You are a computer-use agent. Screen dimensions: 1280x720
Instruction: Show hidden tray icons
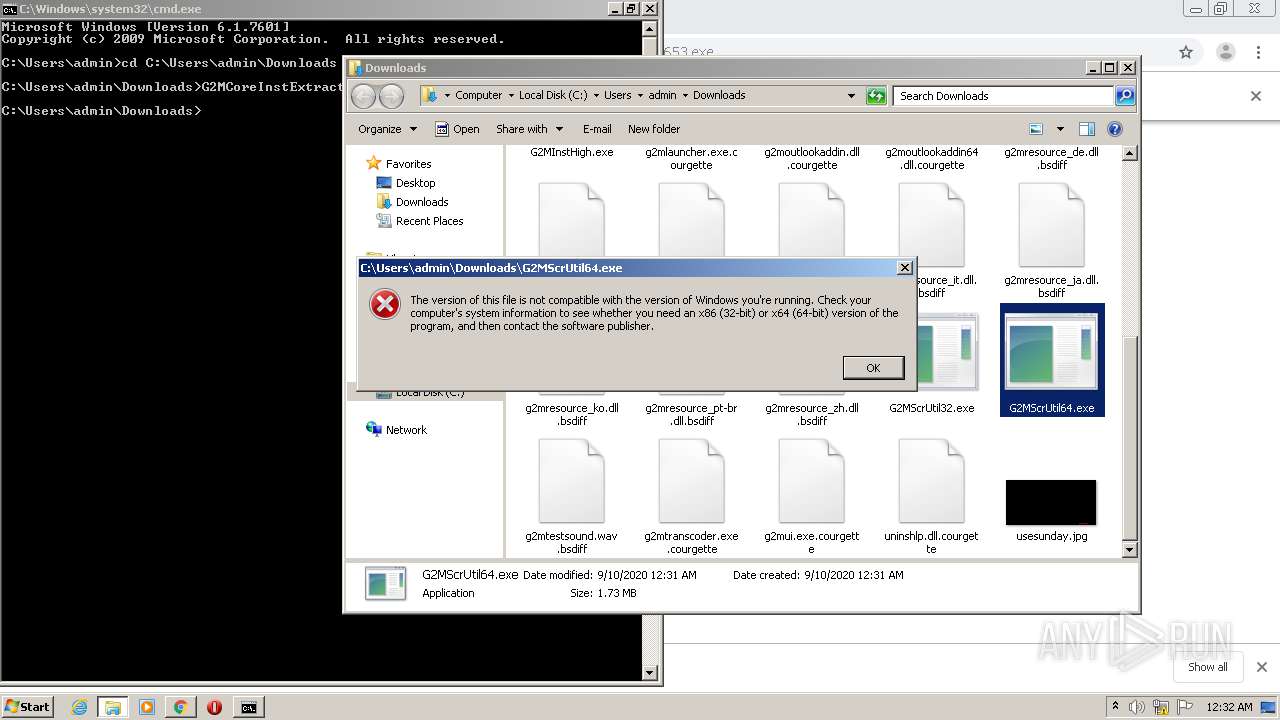pyautogui.click(x=1116, y=707)
